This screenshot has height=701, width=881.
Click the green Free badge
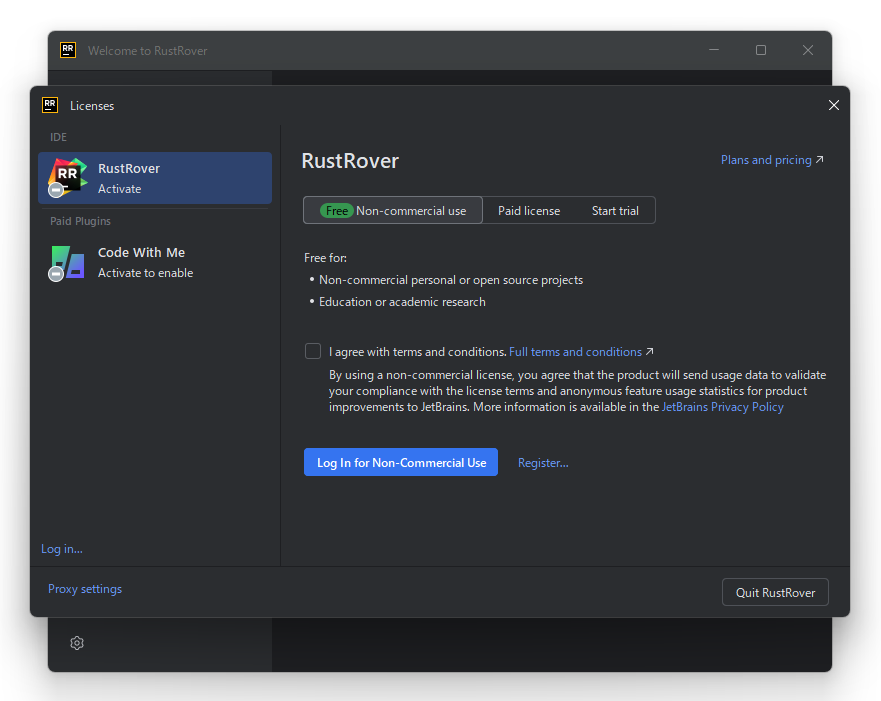(337, 211)
